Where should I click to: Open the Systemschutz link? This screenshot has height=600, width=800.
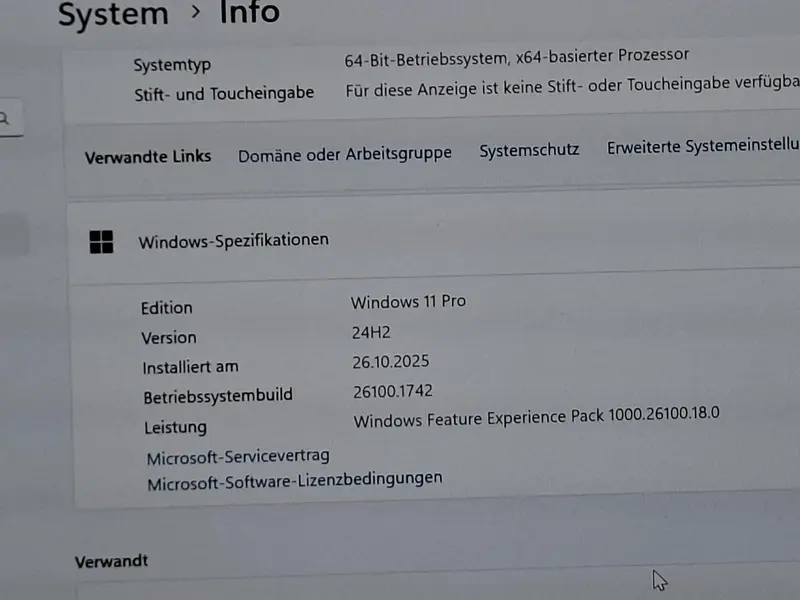[529, 150]
